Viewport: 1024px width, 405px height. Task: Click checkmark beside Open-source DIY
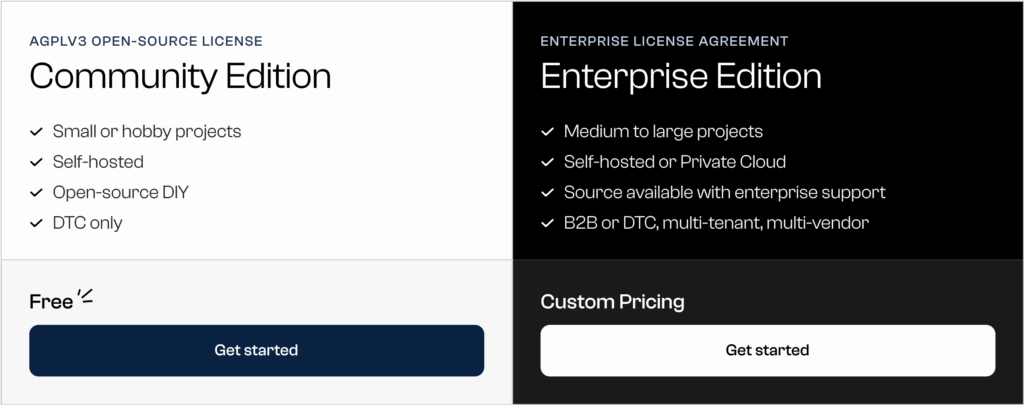tap(36, 192)
